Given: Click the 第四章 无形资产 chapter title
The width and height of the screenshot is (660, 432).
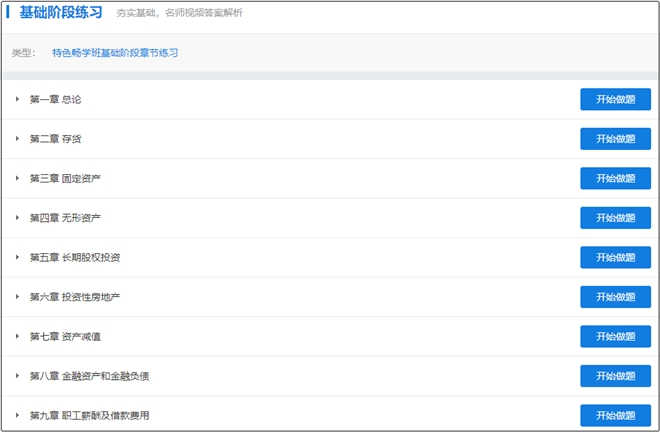Looking at the screenshot, I should click(65, 218).
